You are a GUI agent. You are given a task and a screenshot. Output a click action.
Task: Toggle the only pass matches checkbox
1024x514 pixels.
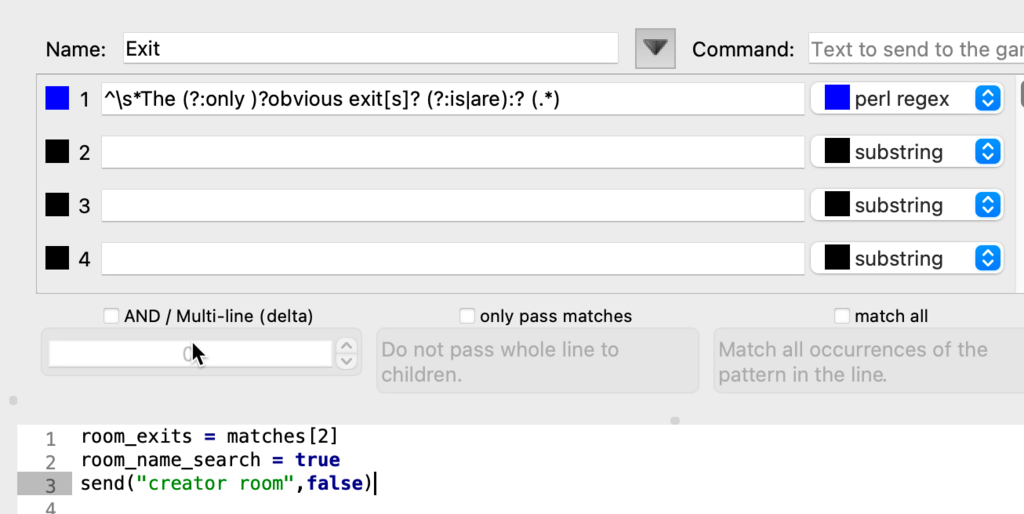tap(467, 316)
